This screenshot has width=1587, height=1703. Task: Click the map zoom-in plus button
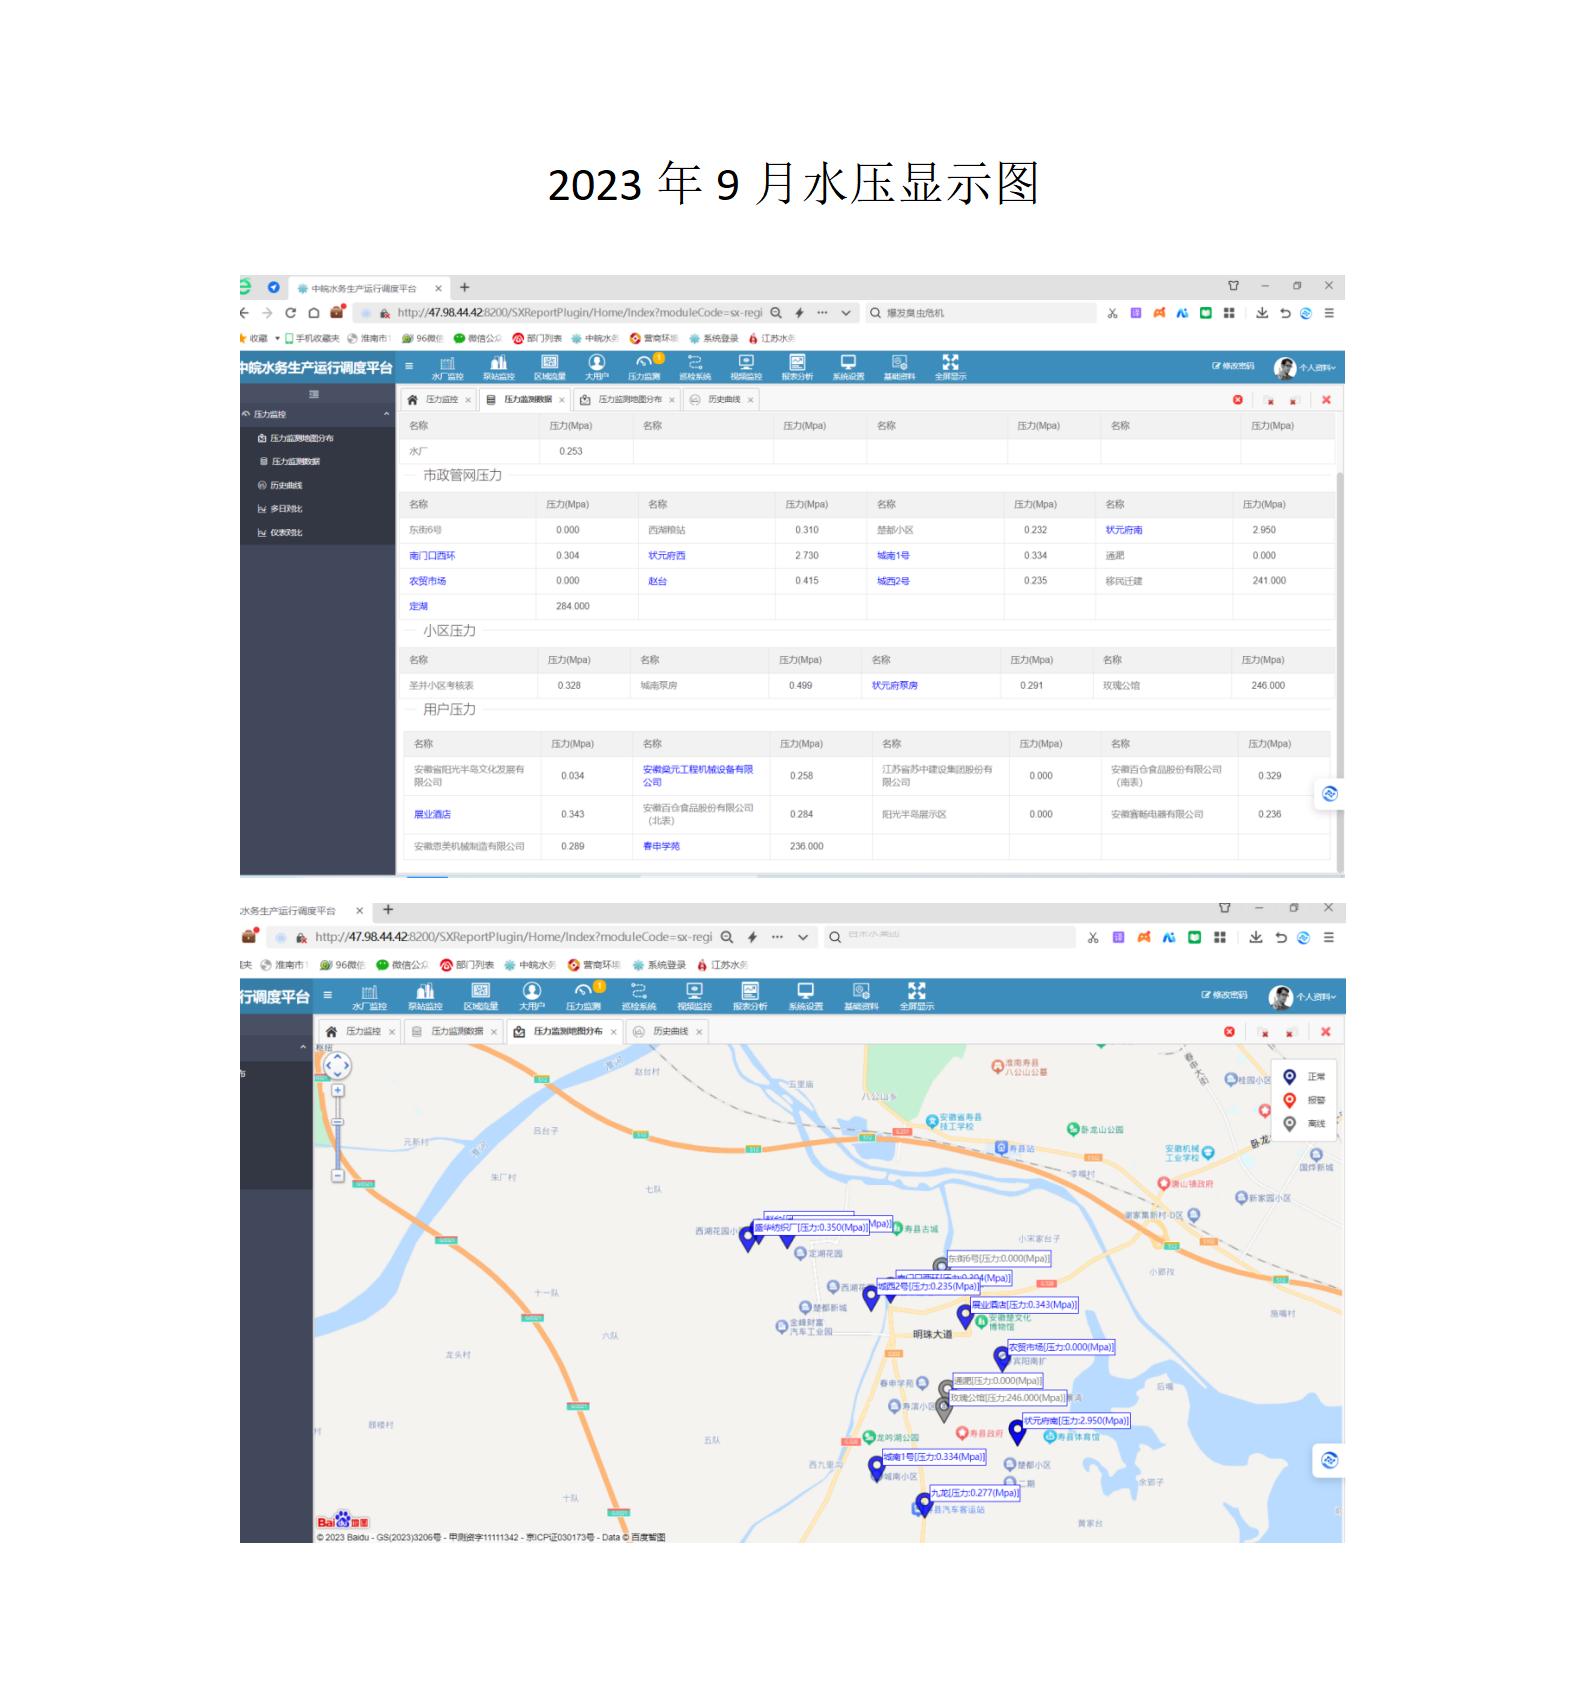(338, 1091)
